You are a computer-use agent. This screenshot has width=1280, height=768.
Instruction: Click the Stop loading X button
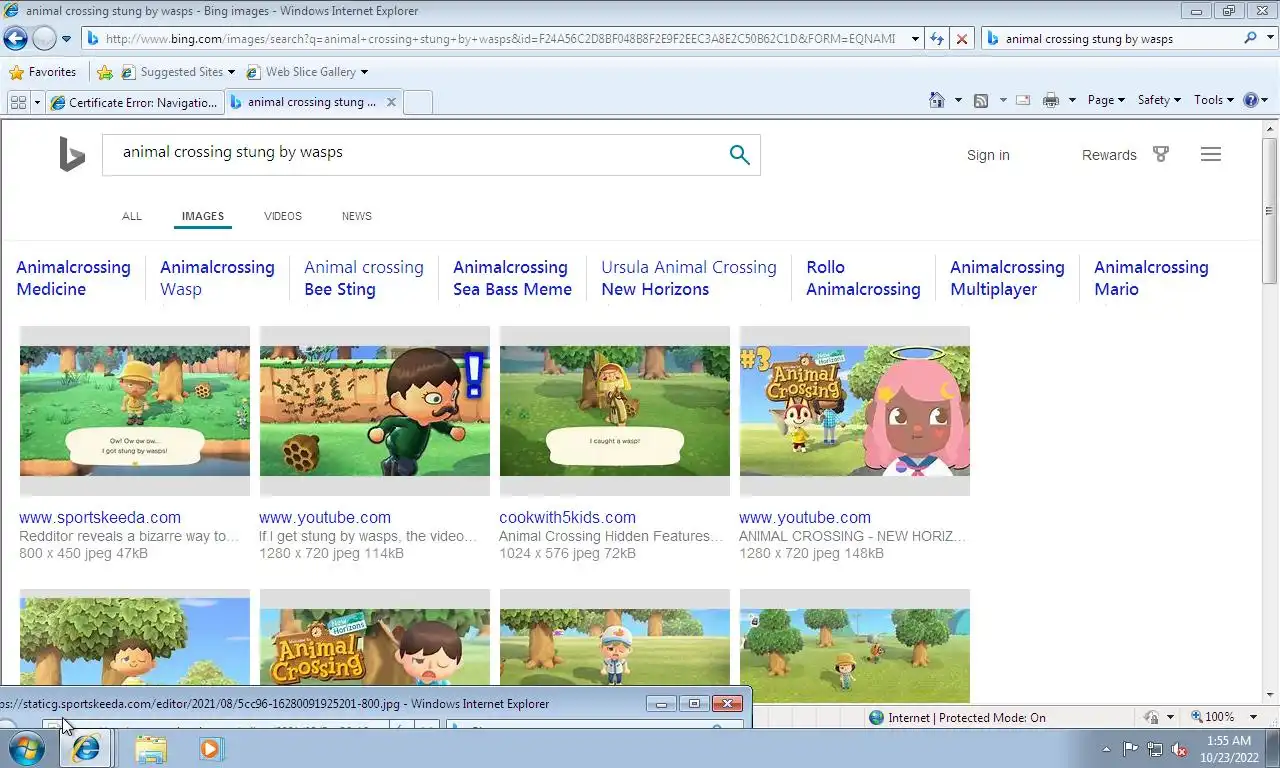(962, 39)
